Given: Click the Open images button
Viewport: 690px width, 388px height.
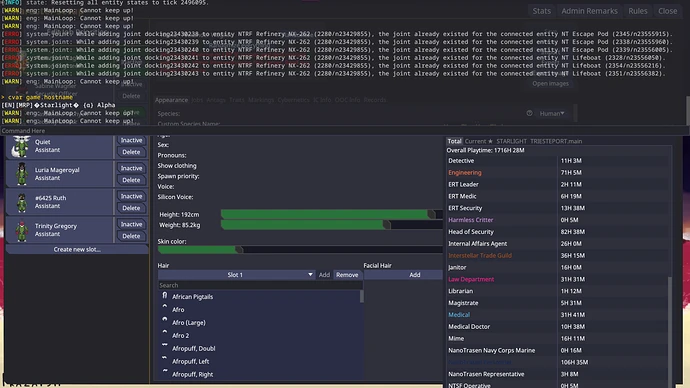Looking at the screenshot, I should click(551, 84).
